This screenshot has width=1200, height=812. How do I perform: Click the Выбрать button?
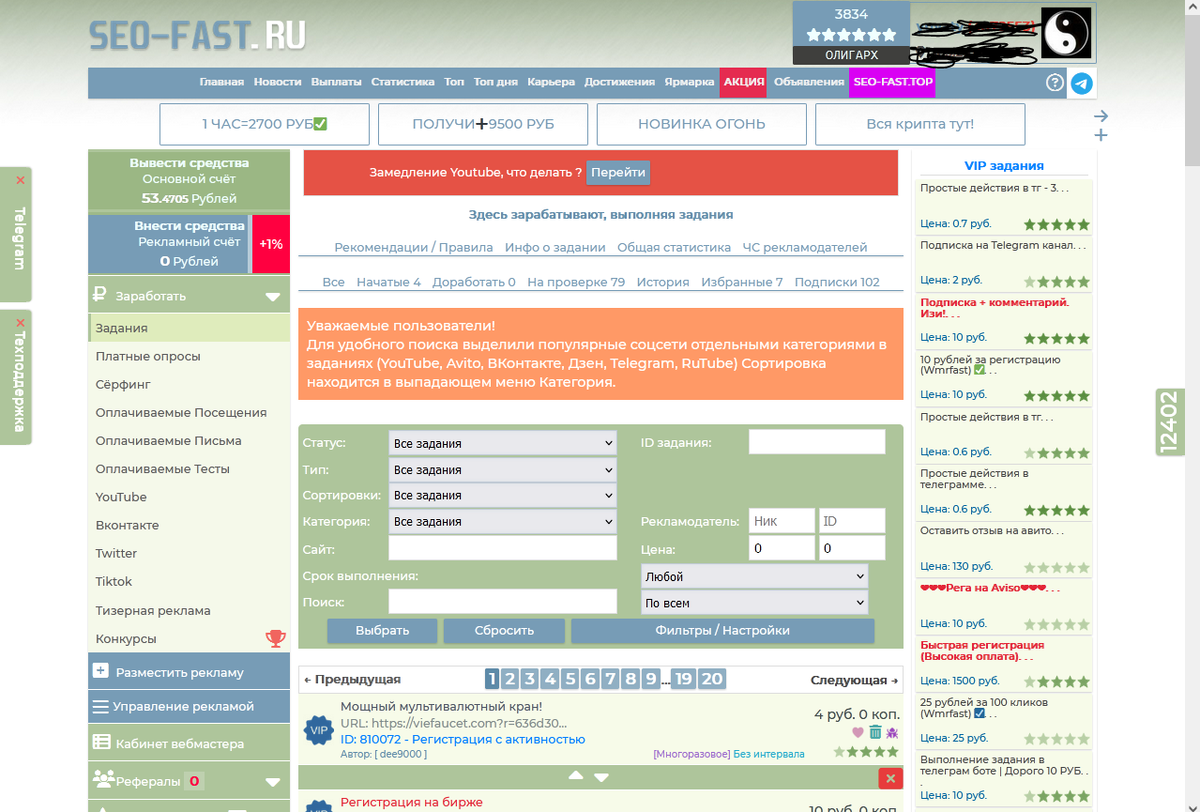(x=382, y=631)
